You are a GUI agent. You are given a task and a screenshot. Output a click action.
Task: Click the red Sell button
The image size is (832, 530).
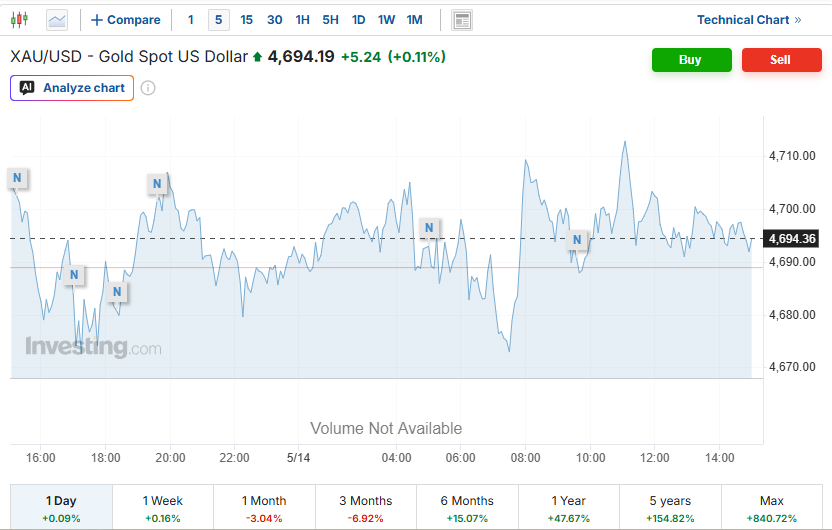tap(782, 60)
